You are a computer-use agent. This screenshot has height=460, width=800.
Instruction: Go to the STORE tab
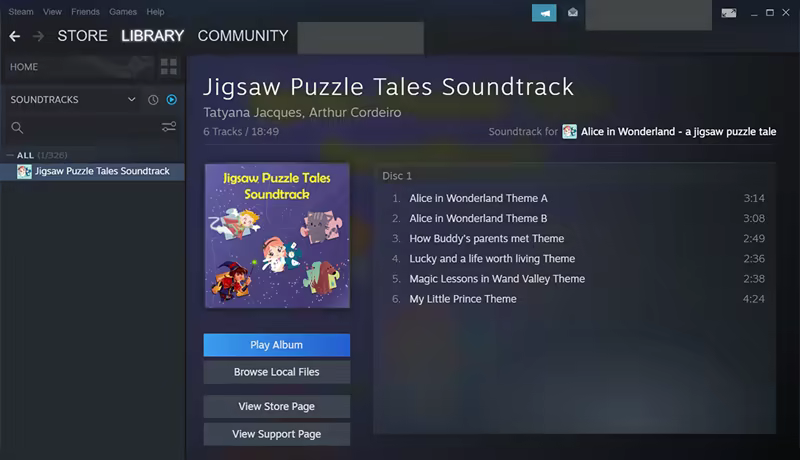(83, 36)
